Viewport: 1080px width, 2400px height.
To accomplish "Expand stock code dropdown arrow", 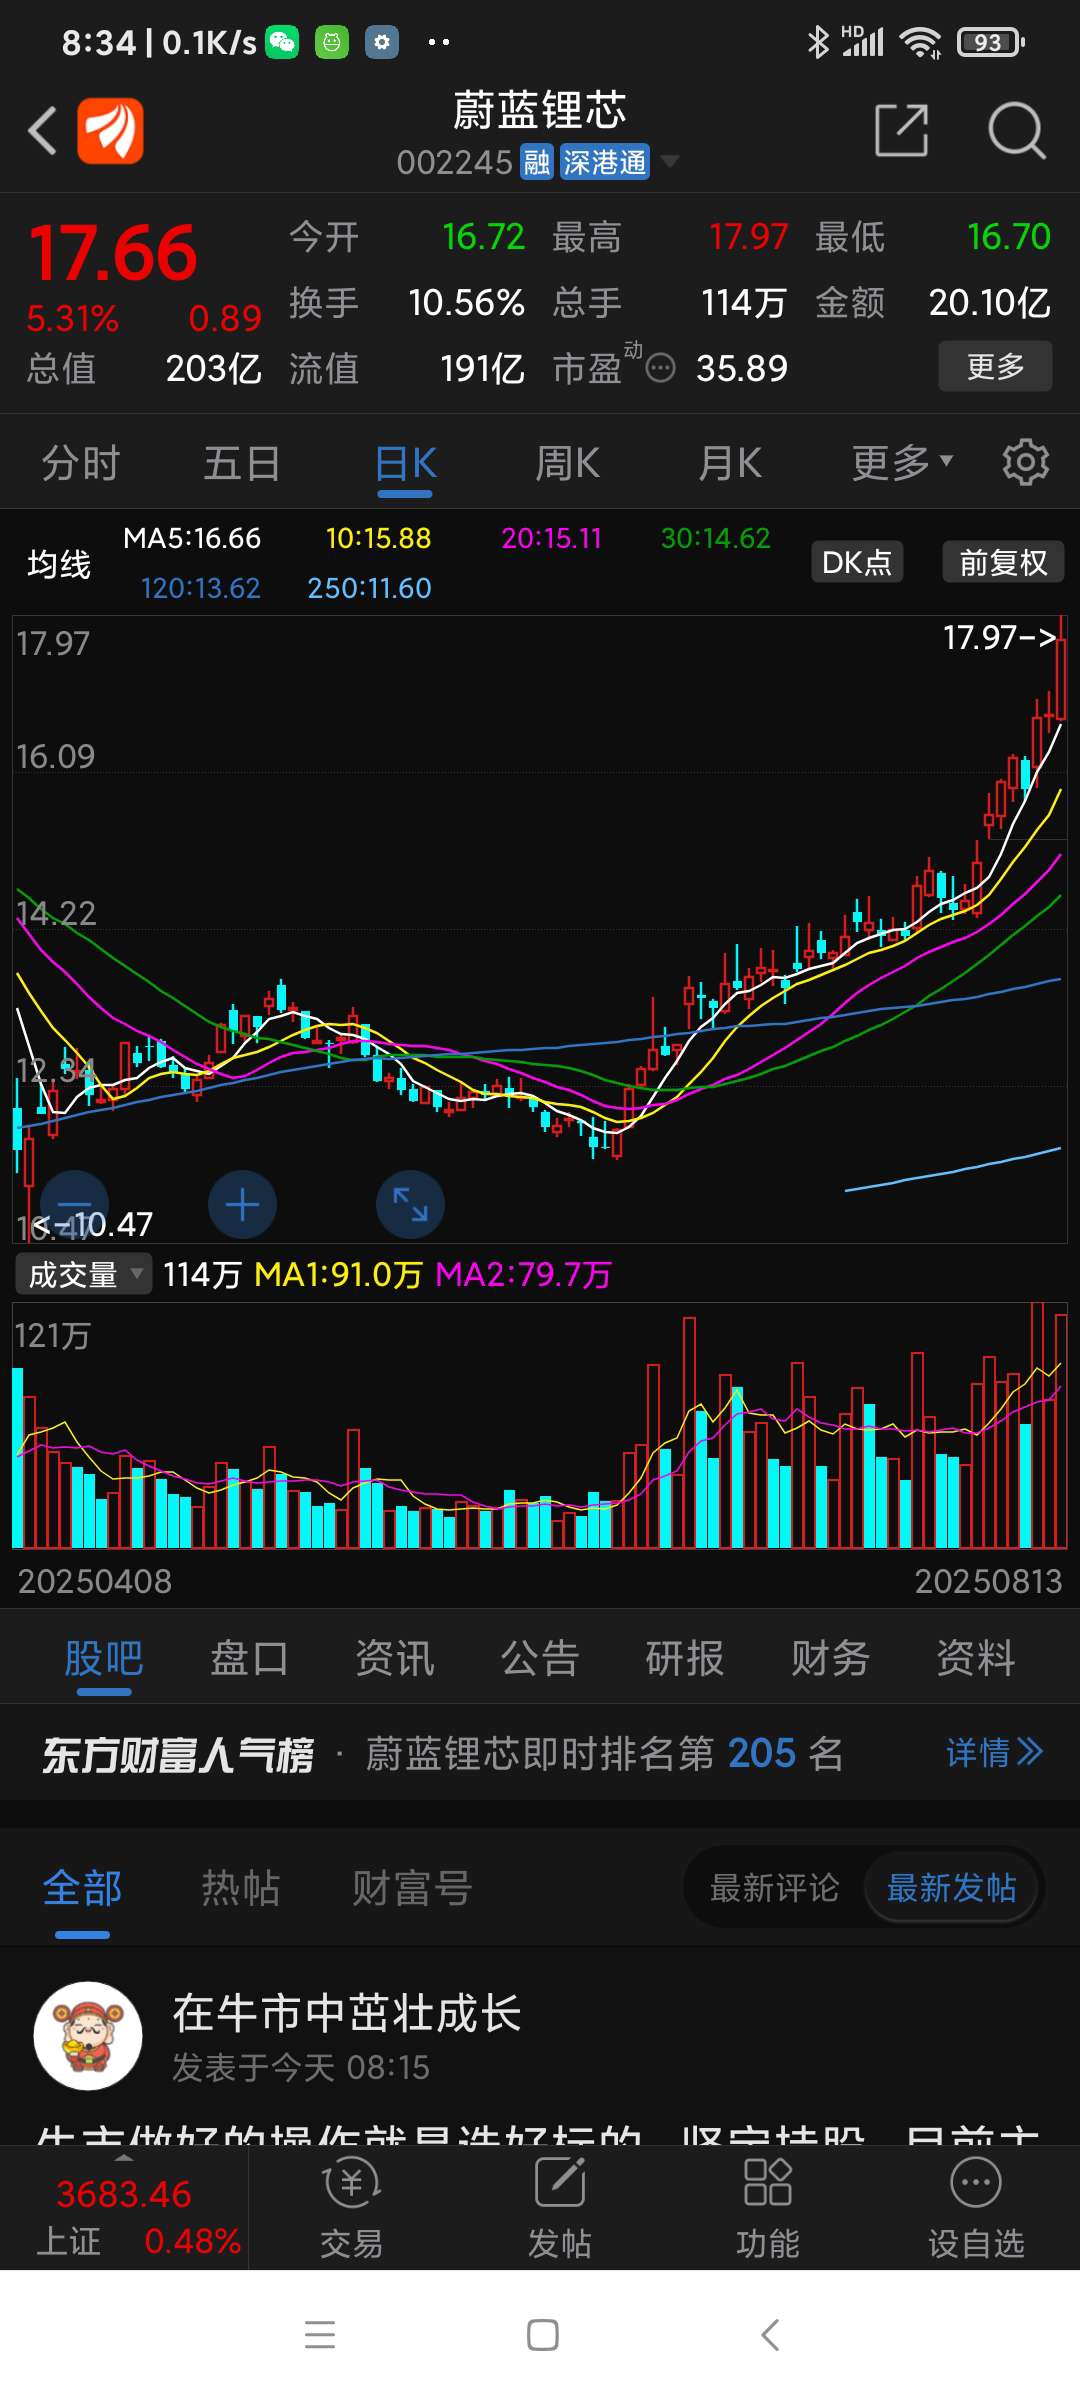I will [x=670, y=161].
